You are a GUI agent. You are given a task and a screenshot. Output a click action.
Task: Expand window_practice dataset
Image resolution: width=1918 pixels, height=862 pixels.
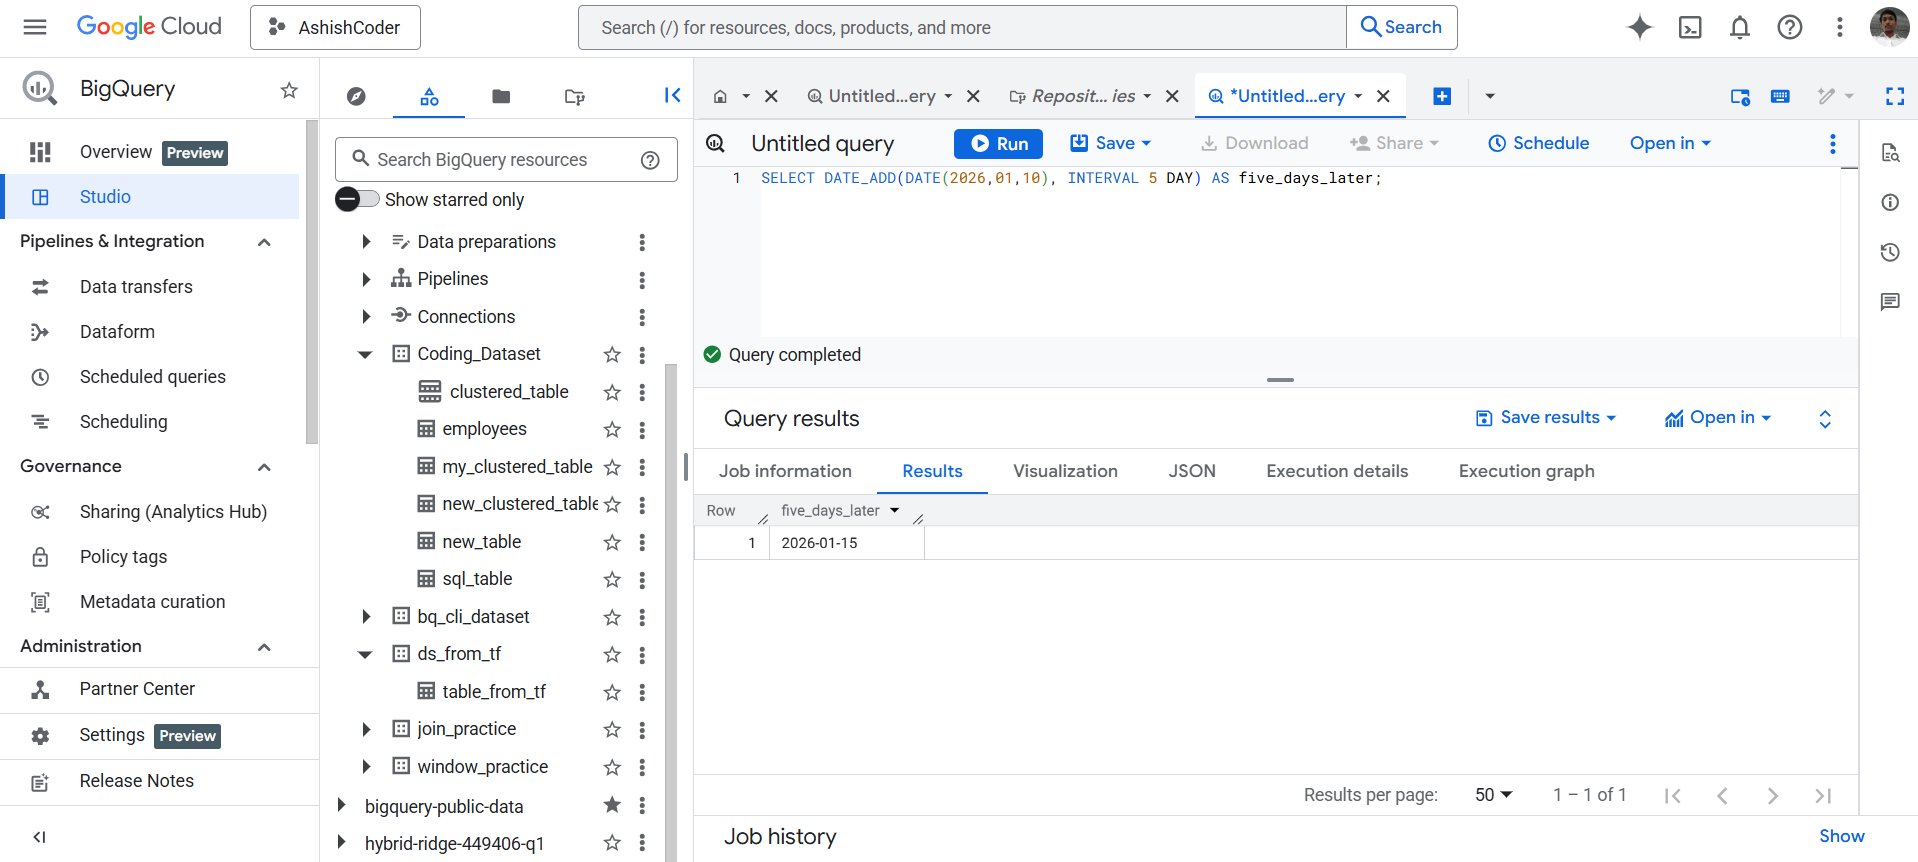coord(366,767)
